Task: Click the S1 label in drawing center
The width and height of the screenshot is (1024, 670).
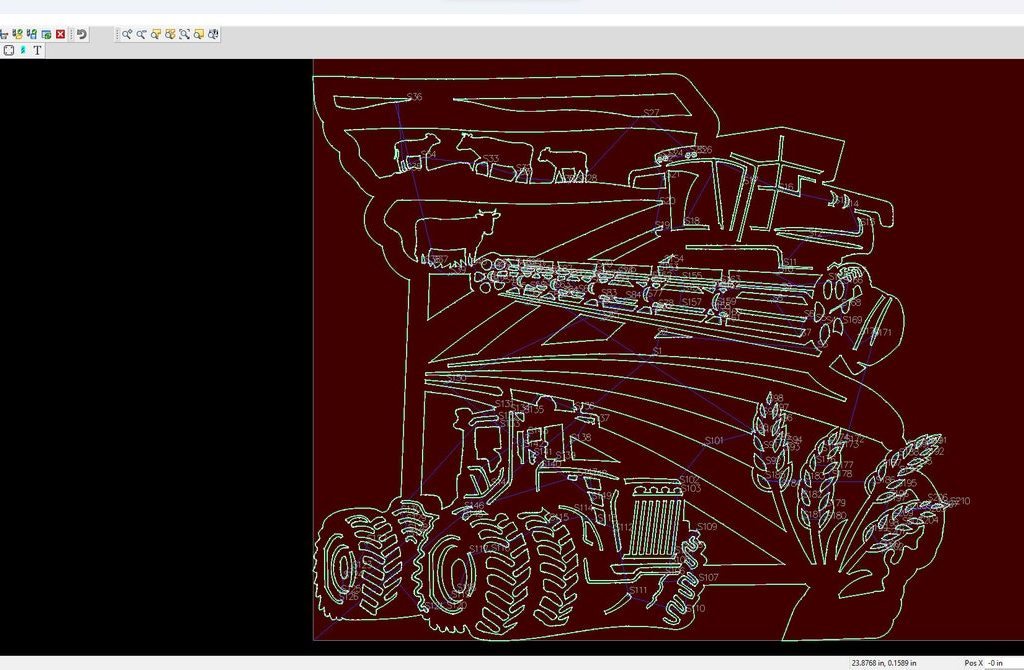Action: (657, 352)
